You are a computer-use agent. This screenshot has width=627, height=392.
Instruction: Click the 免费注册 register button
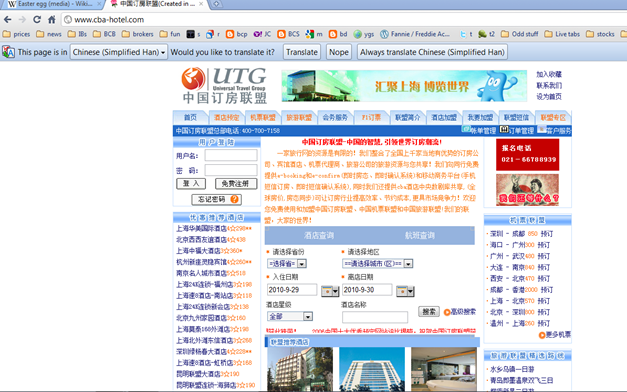pos(236,184)
